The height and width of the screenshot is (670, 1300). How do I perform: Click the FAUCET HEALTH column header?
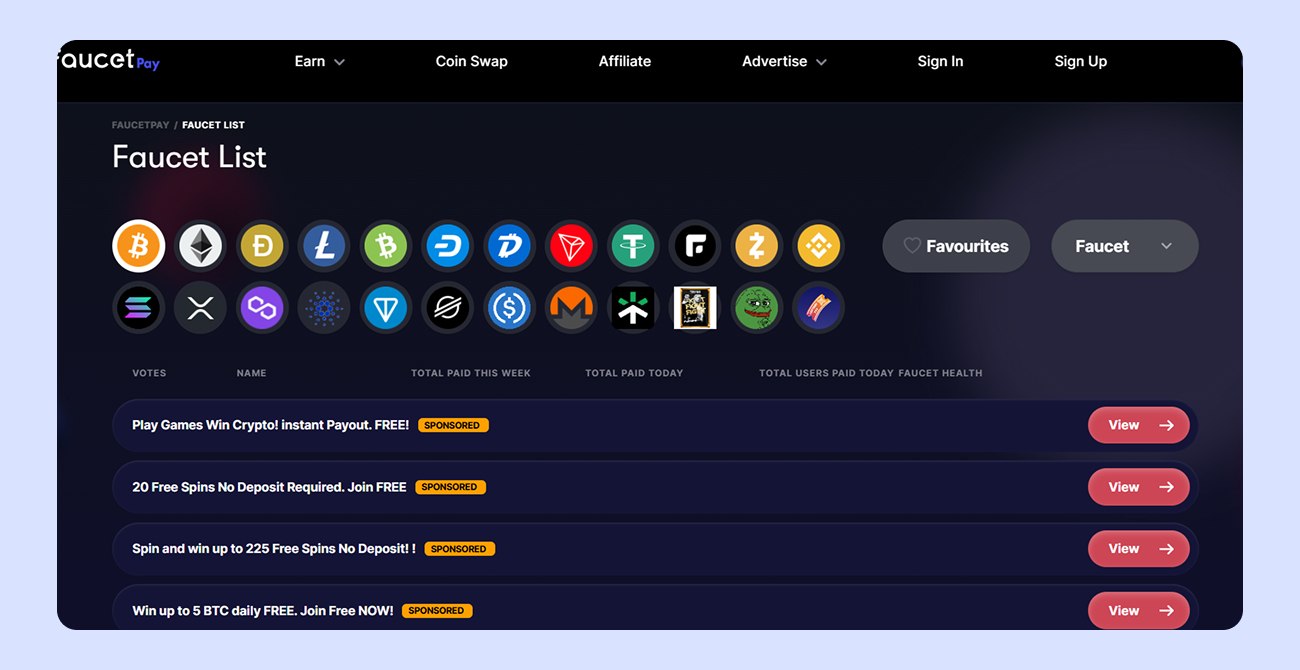(940, 373)
